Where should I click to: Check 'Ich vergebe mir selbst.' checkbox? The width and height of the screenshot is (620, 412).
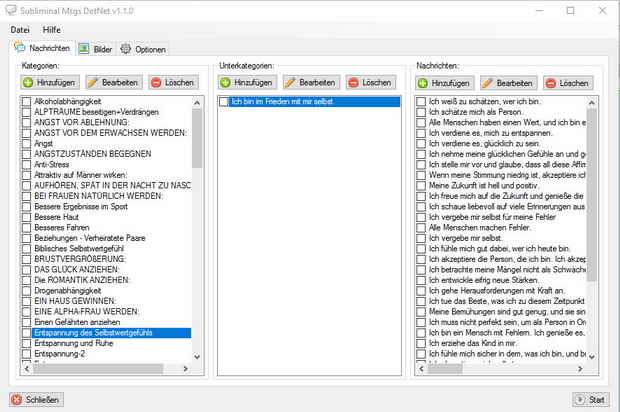coord(421,238)
